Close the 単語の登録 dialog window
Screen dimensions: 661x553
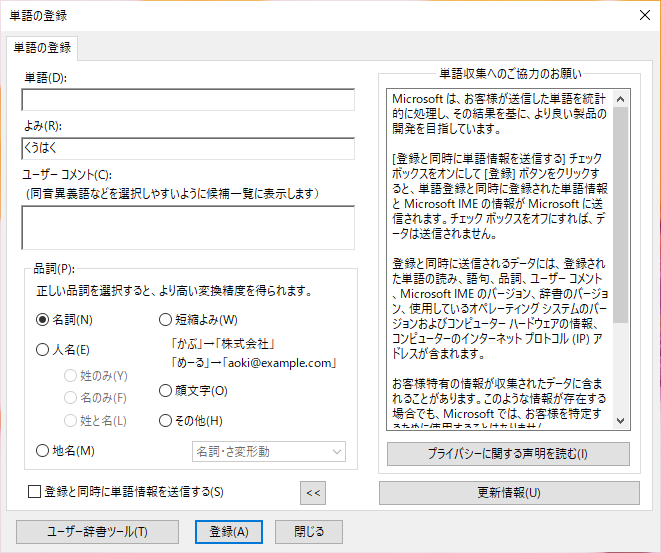pyautogui.click(x=644, y=14)
